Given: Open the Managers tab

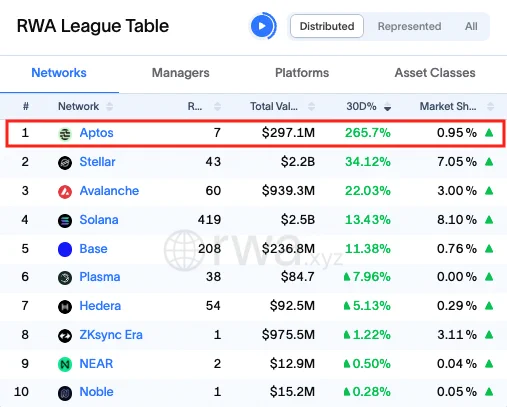Looking at the screenshot, I should click(181, 73).
